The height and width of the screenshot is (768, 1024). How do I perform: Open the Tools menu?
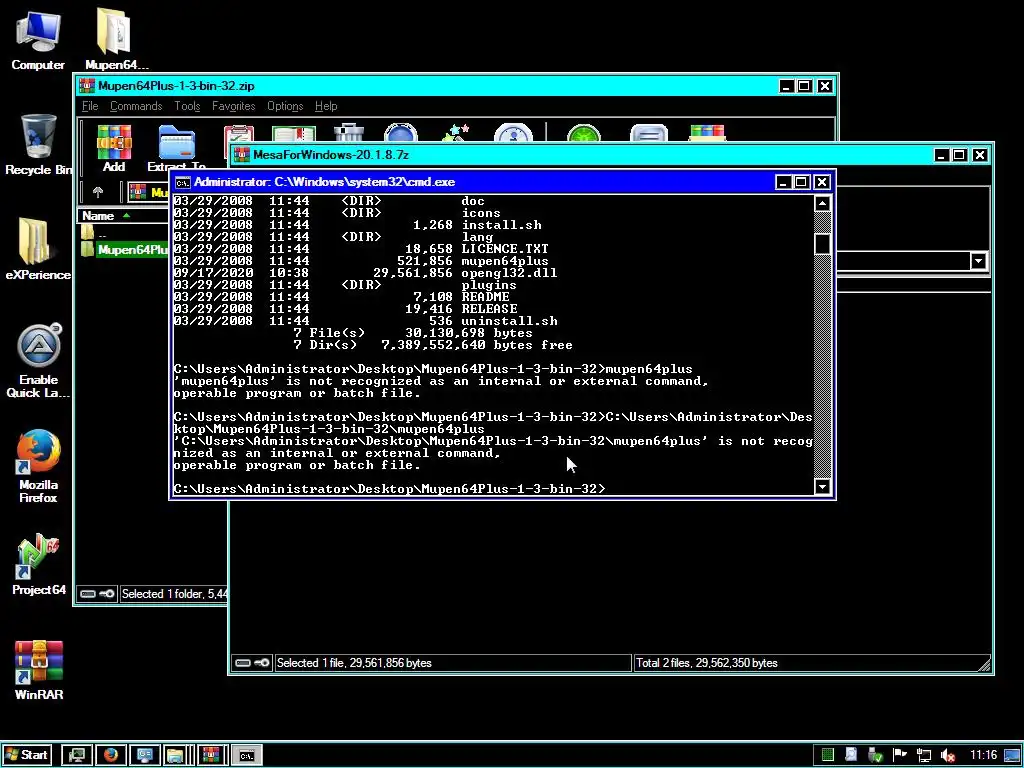pyautogui.click(x=187, y=106)
